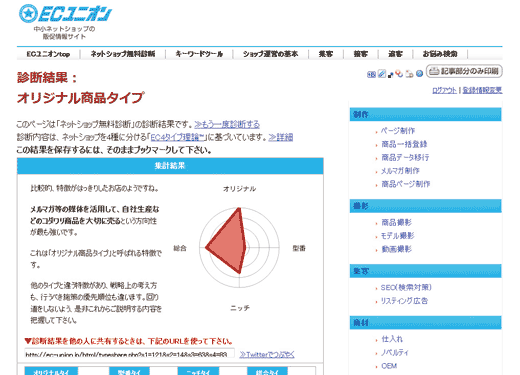
Task: Open the ショップ運営の基本 menu item
Action: tap(270, 54)
